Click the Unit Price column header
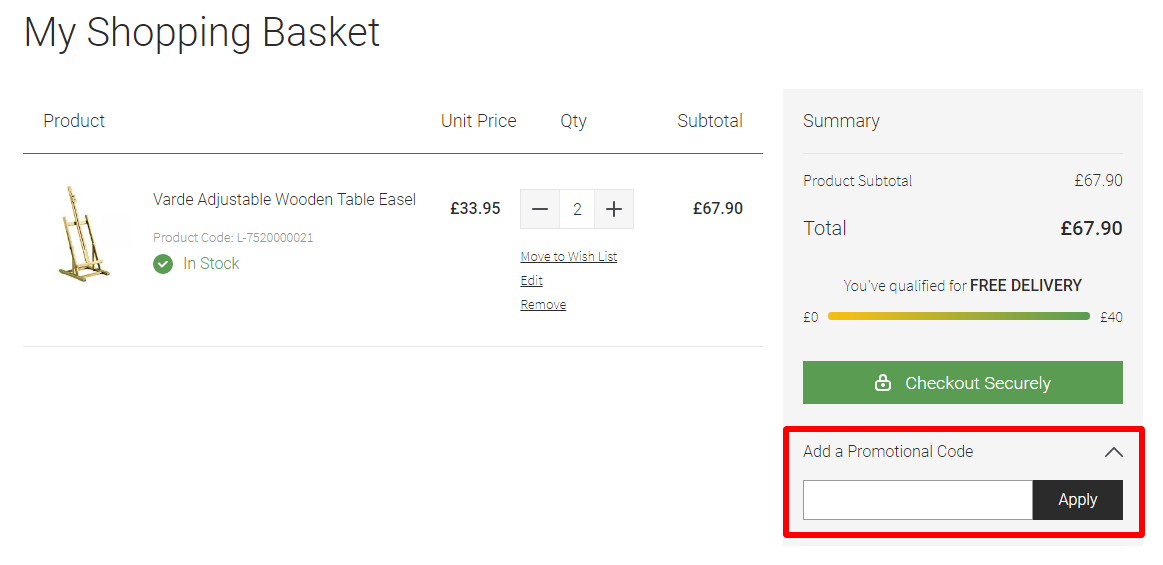Screen dimensions: 1163x565 point(478,121)
